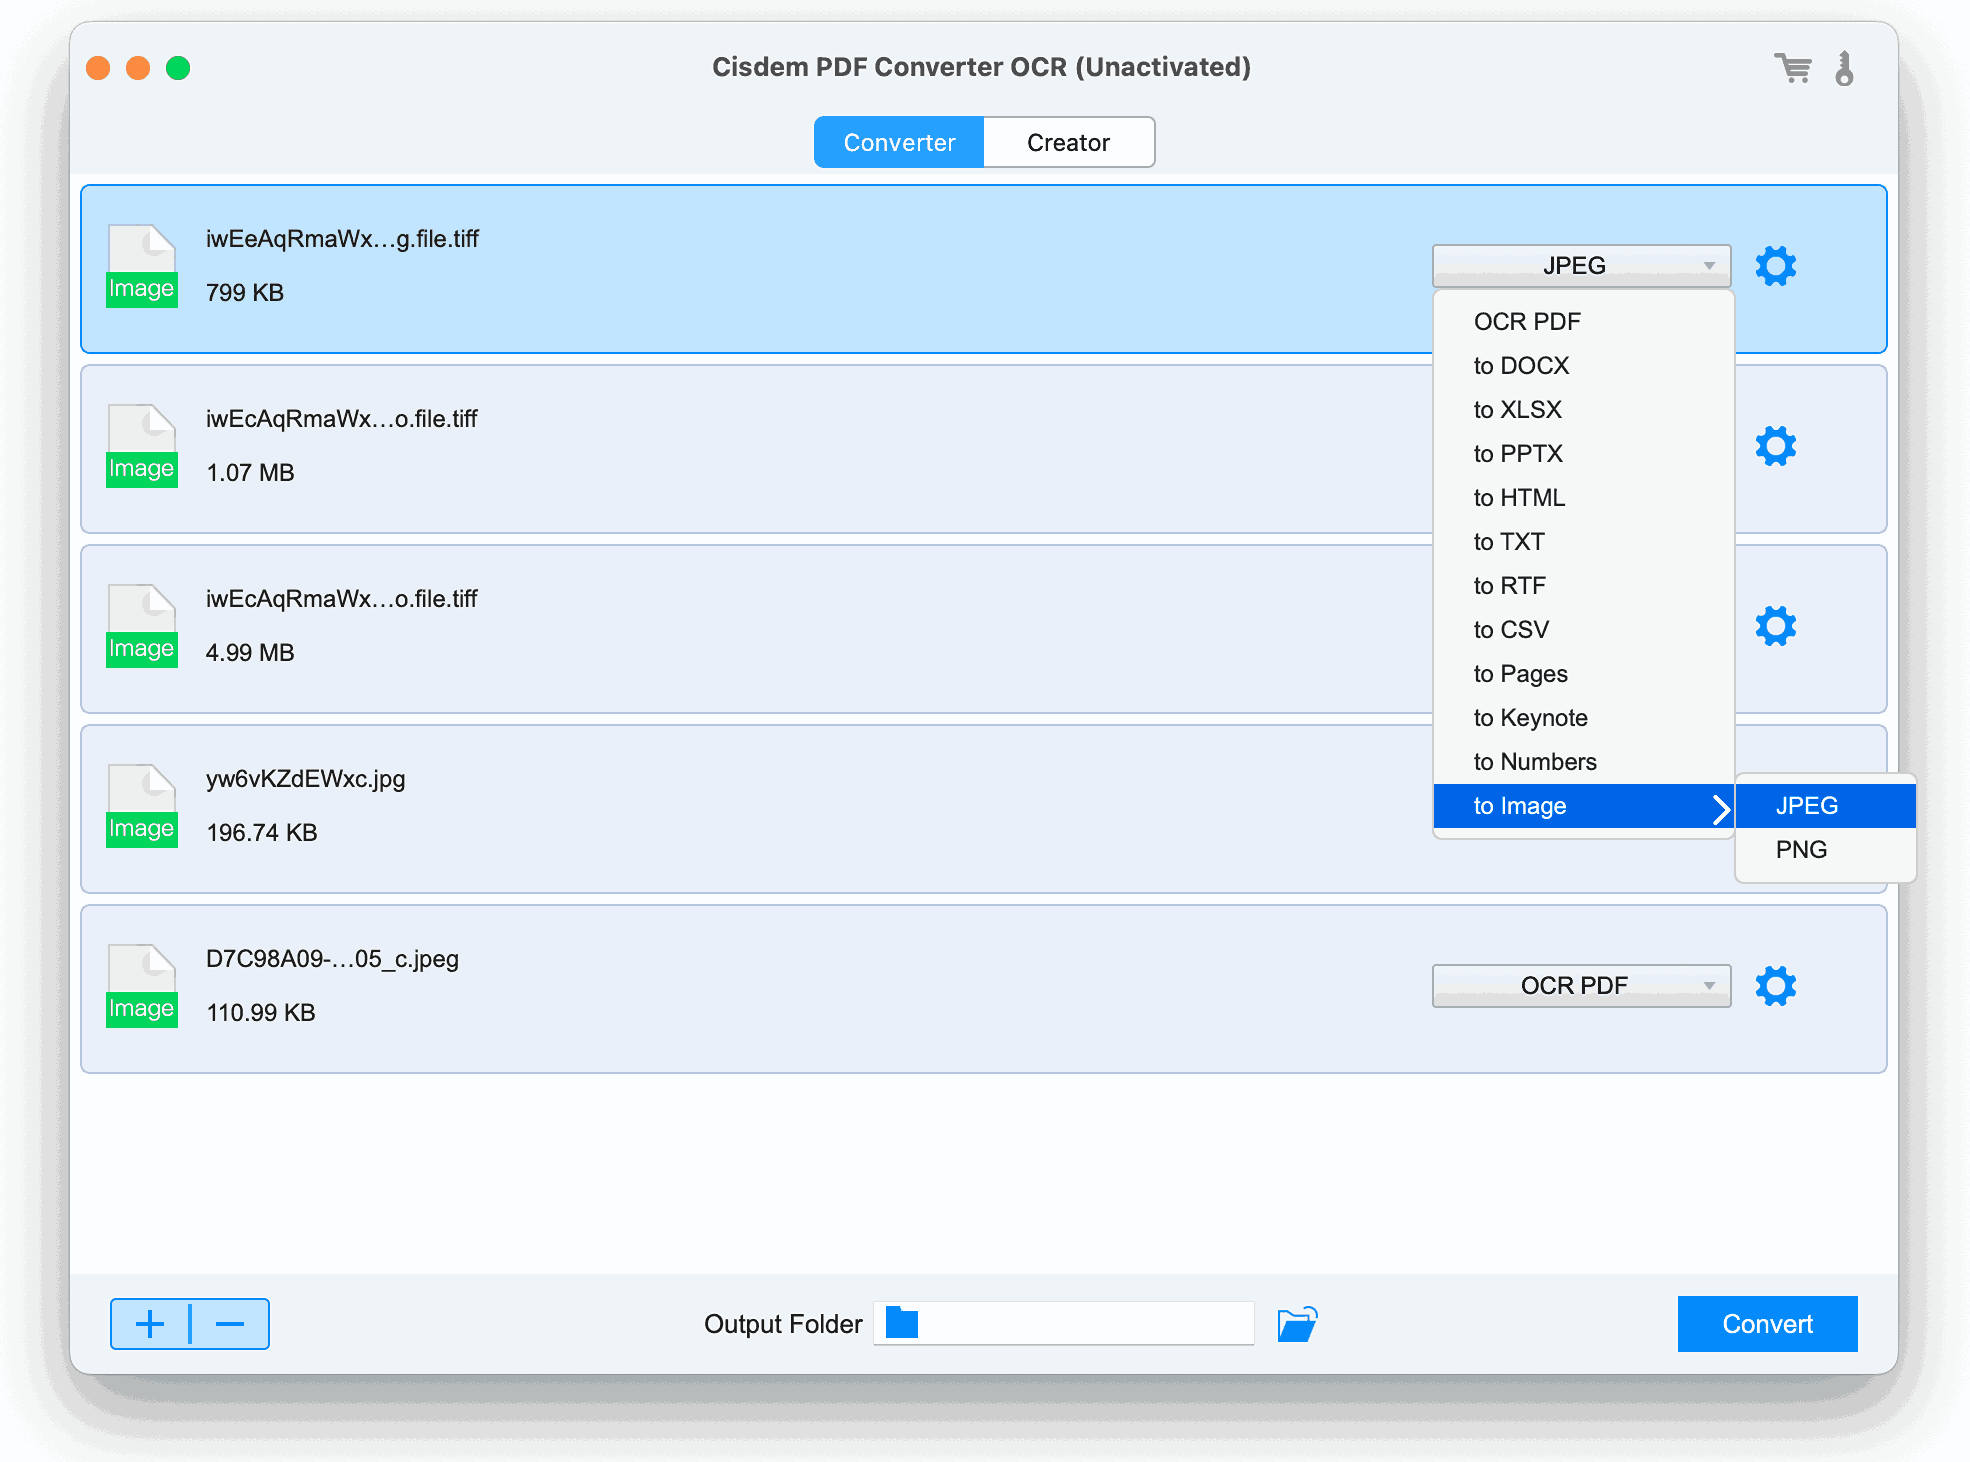Click image thumbnail of 4.99 MB file
This screenshot has height=1462, width=1970.
(x=142, y=626)
